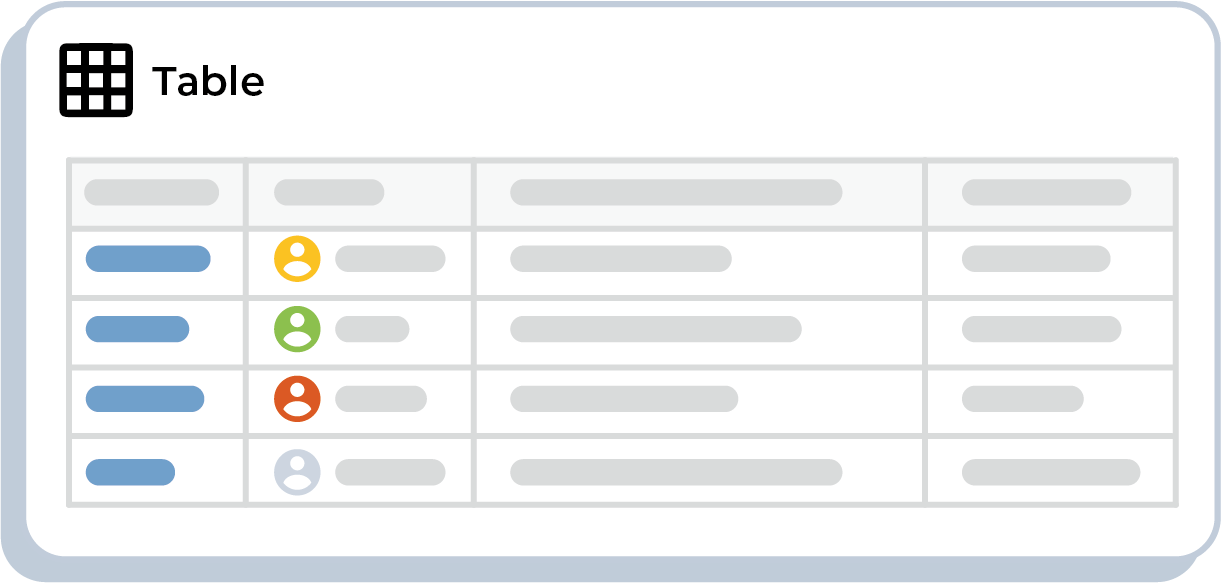Open the blue link in third data row

point(145,399)
